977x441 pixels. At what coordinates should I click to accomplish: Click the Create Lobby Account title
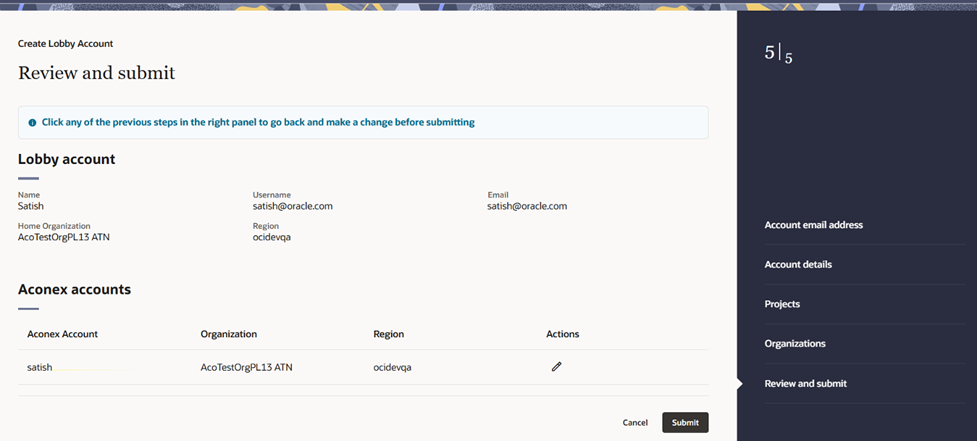65,44
